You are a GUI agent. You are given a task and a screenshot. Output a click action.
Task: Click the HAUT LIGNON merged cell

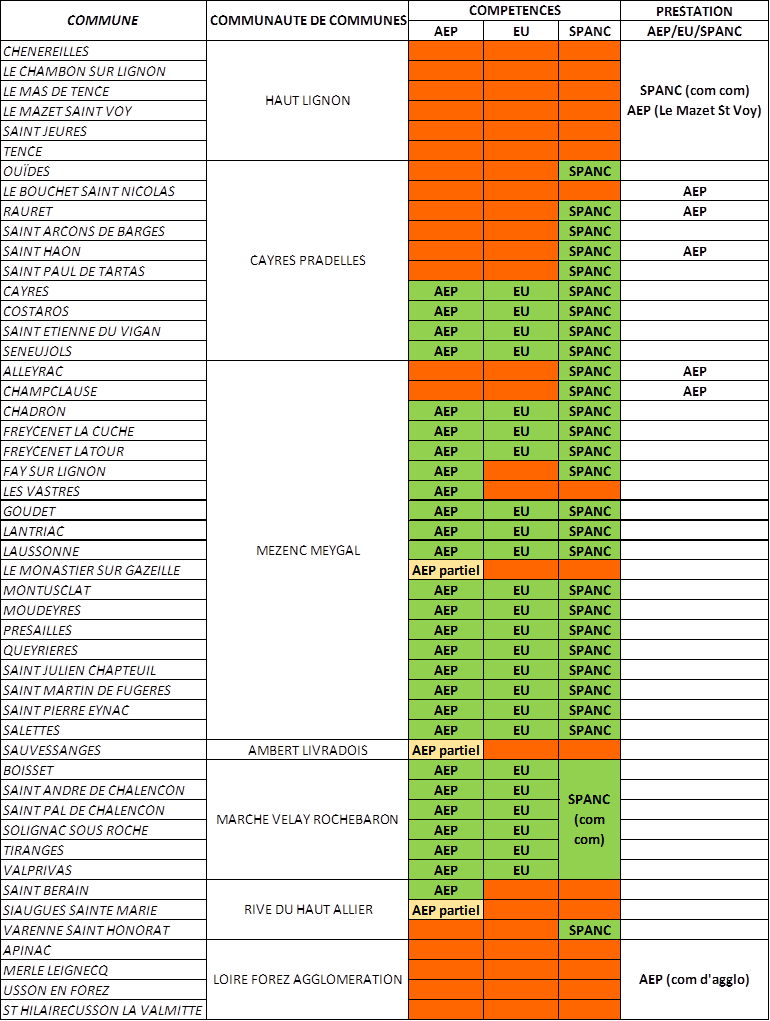click(308, 101)
